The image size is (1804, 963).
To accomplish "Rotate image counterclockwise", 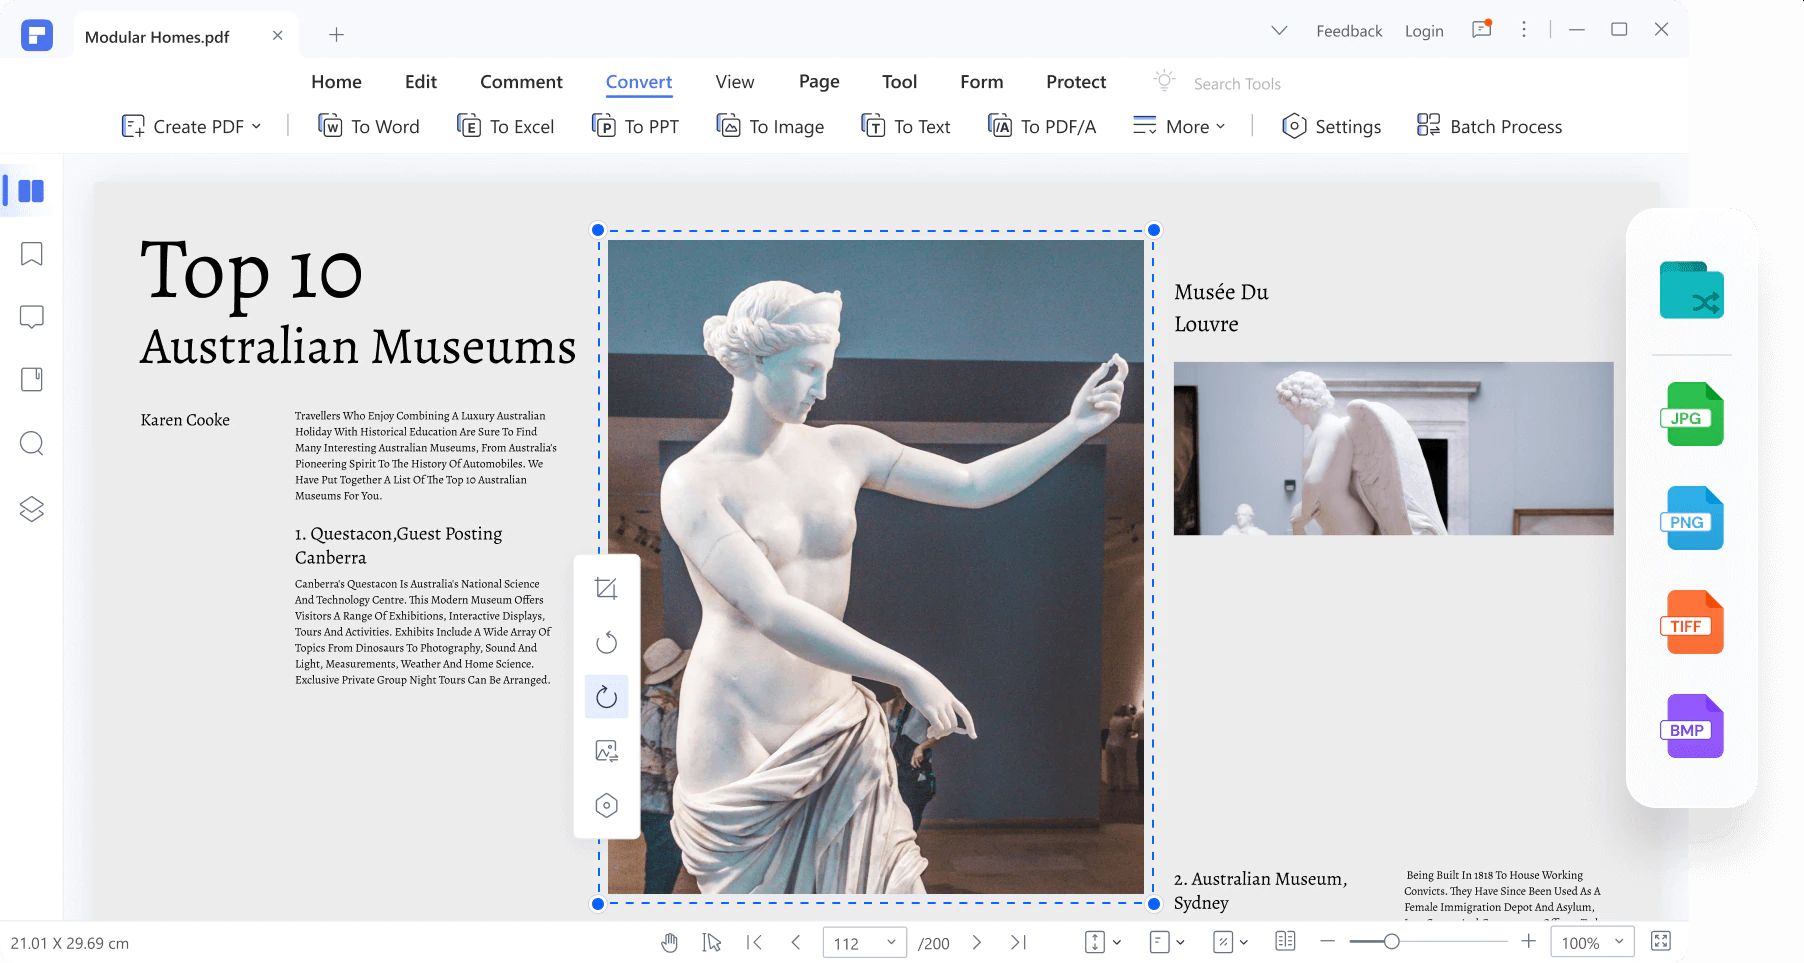I will (606, 643).
